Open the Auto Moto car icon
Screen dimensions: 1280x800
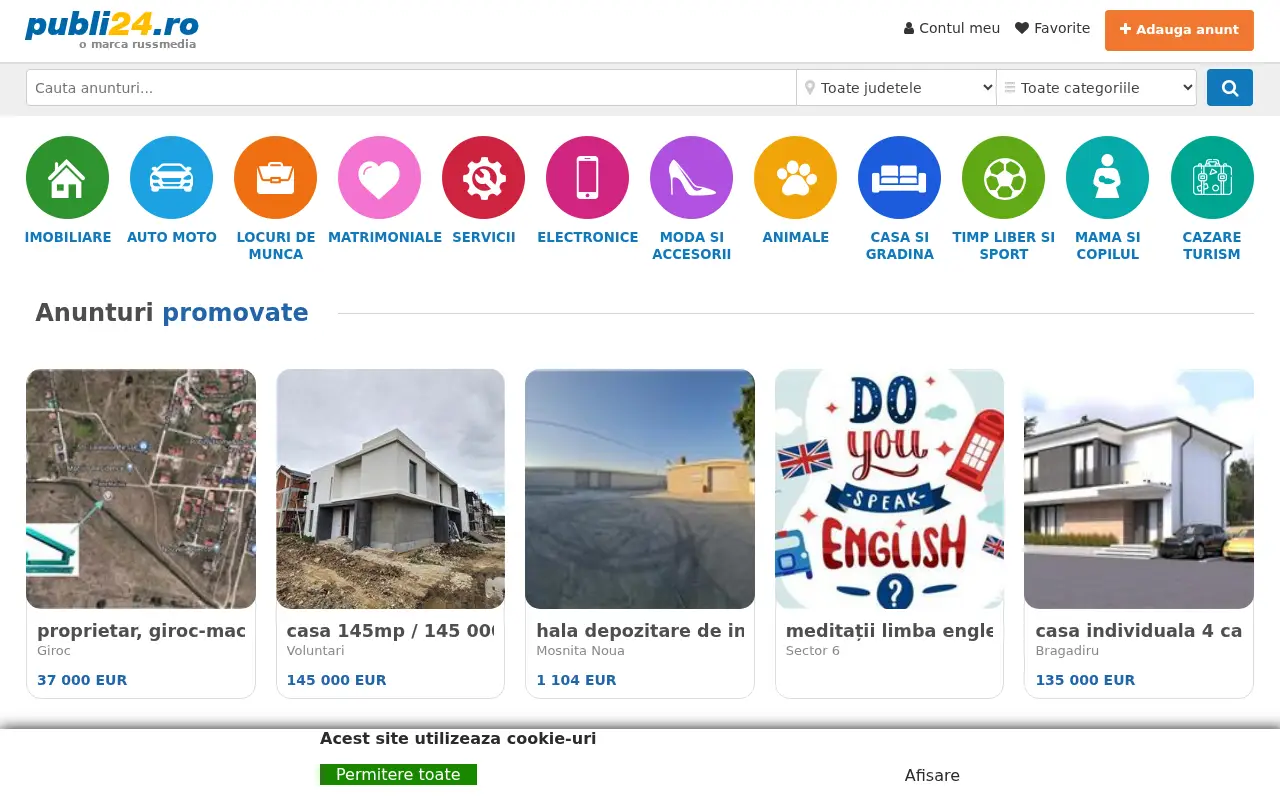point(171,178)
